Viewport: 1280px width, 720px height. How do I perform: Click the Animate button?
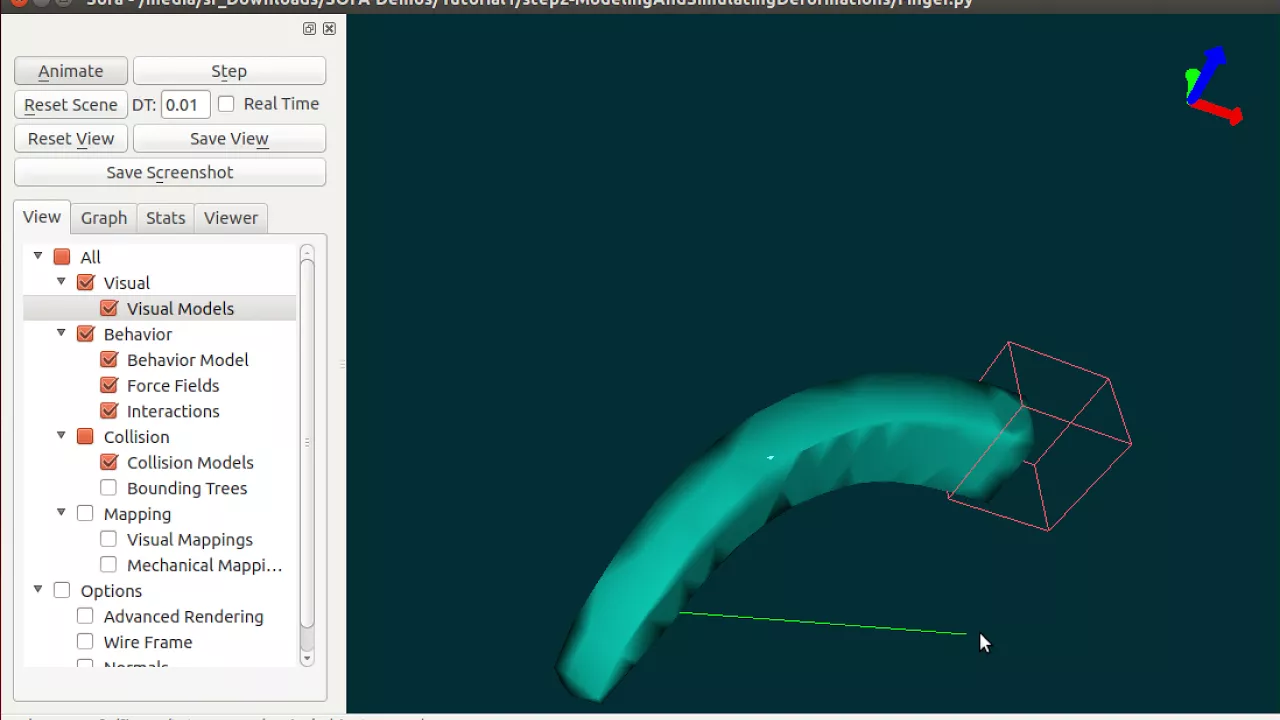[71, 71]
